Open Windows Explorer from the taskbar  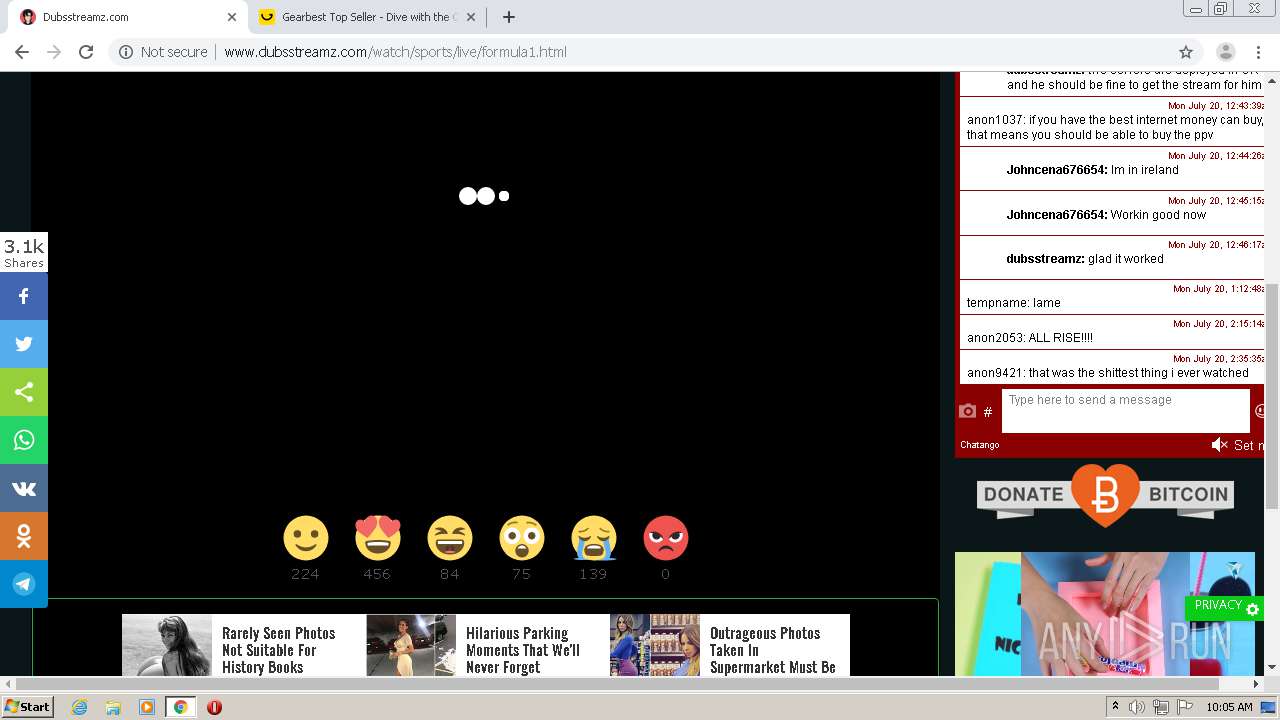pyautogui.click(x=113, y=707)
